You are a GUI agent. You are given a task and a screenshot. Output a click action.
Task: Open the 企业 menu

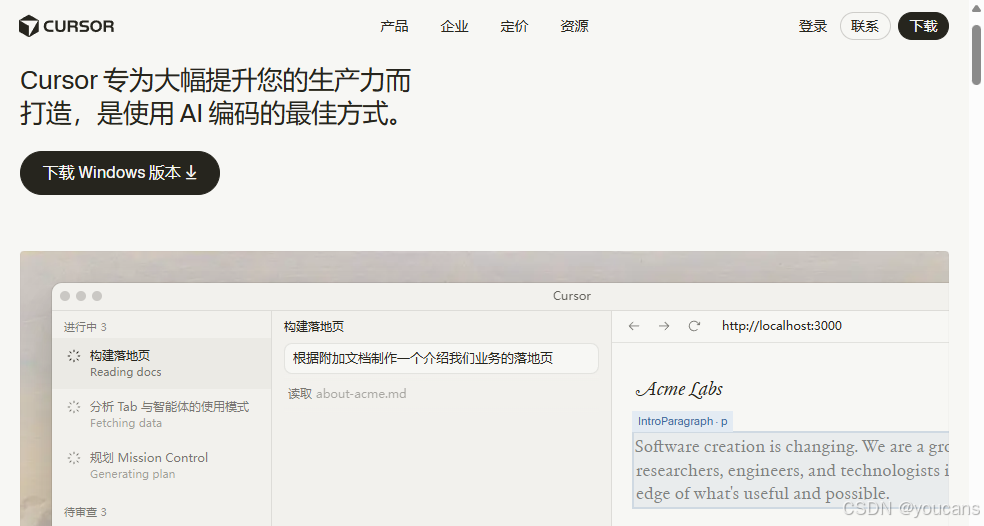coord(454,26)
